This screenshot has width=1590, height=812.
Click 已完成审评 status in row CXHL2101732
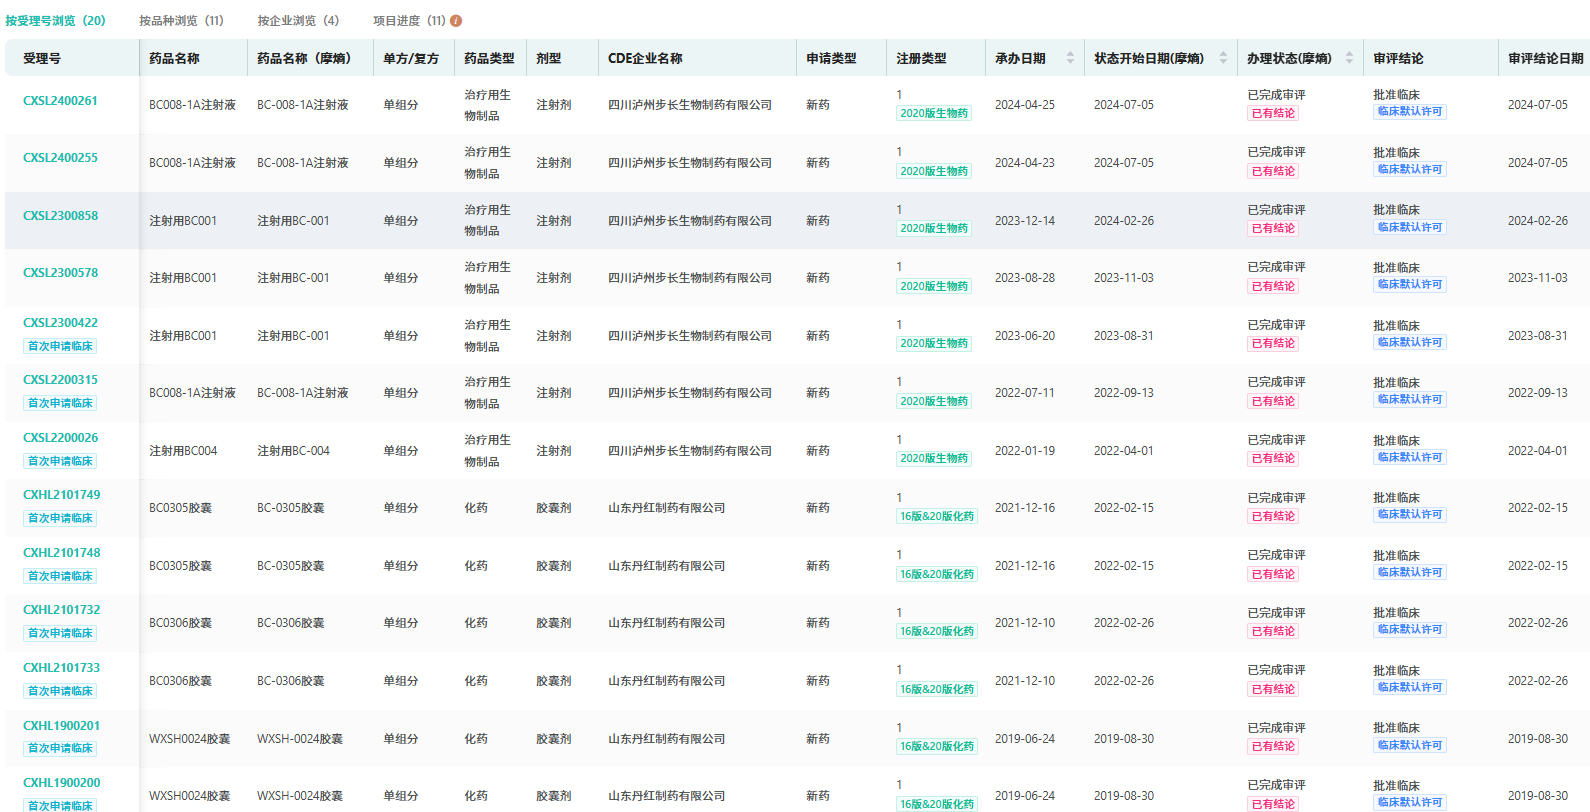pyautogui.click(x=1276, y=613)
